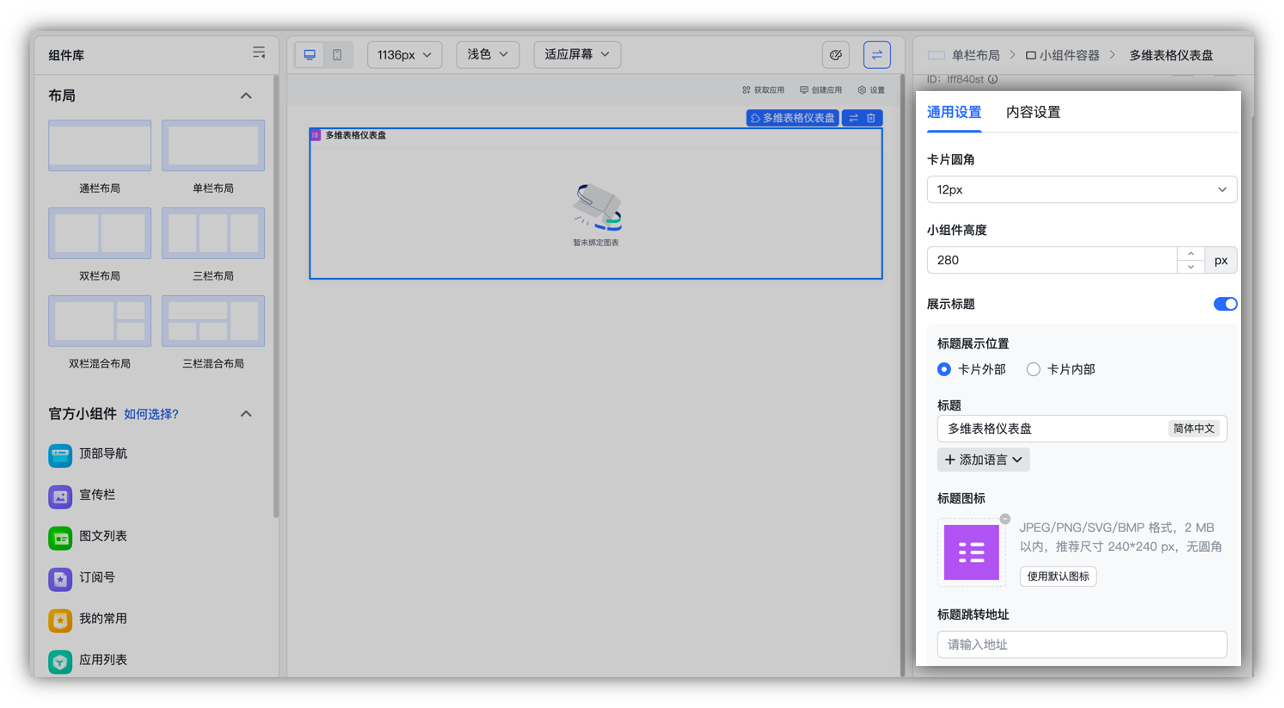This screenshot has width=1284, height=708.
Task: Remove the title icon image
Action: pos(1005,519)
